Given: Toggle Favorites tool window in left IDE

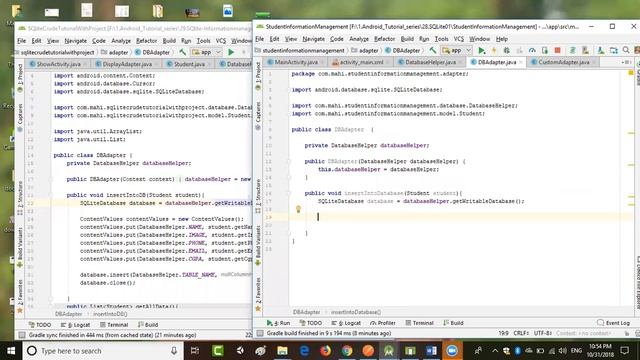Looking at the screenshot, I should click(20, 296).
